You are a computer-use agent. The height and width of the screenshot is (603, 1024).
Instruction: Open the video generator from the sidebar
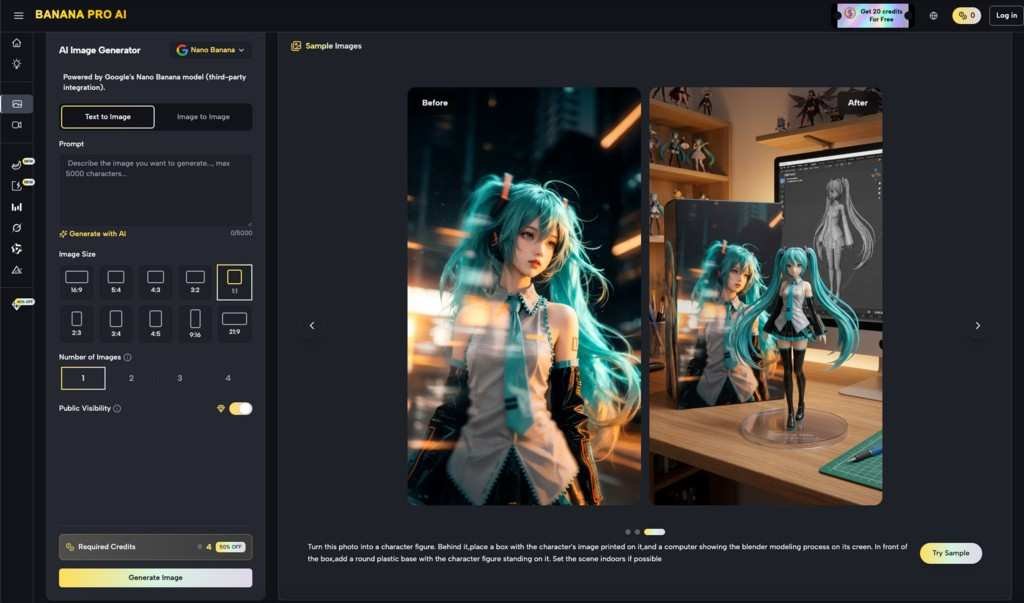click(16, 124)
